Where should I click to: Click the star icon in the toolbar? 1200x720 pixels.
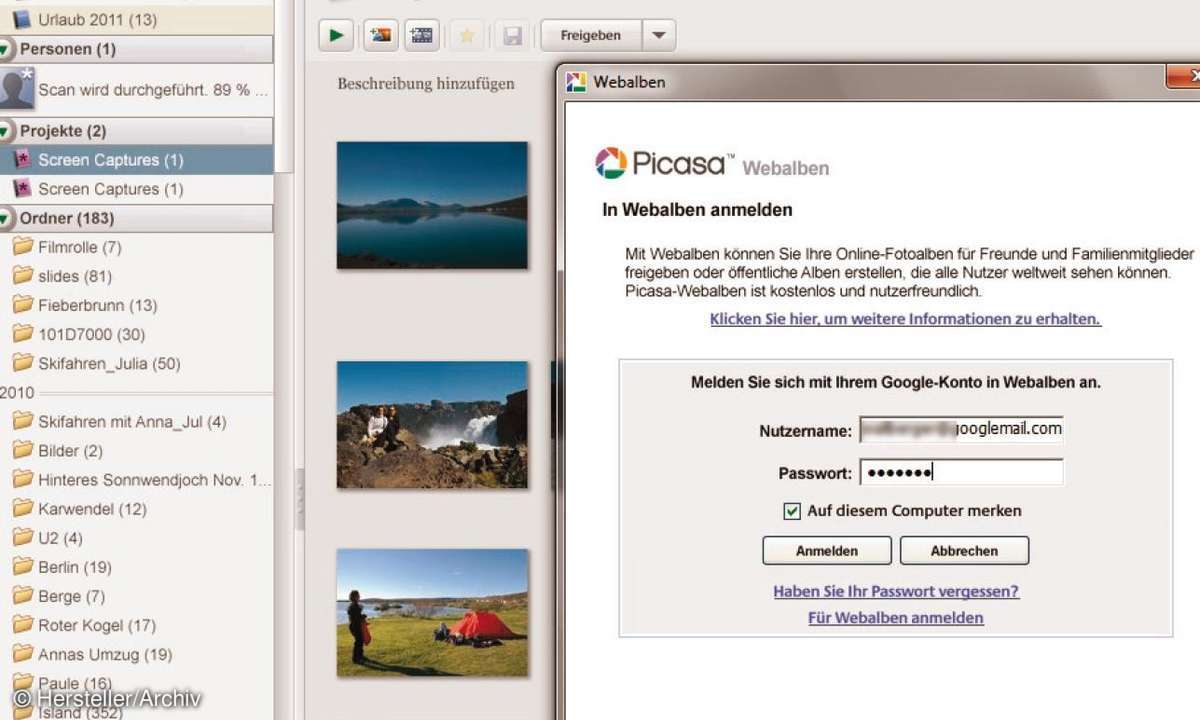coord(466,36)
